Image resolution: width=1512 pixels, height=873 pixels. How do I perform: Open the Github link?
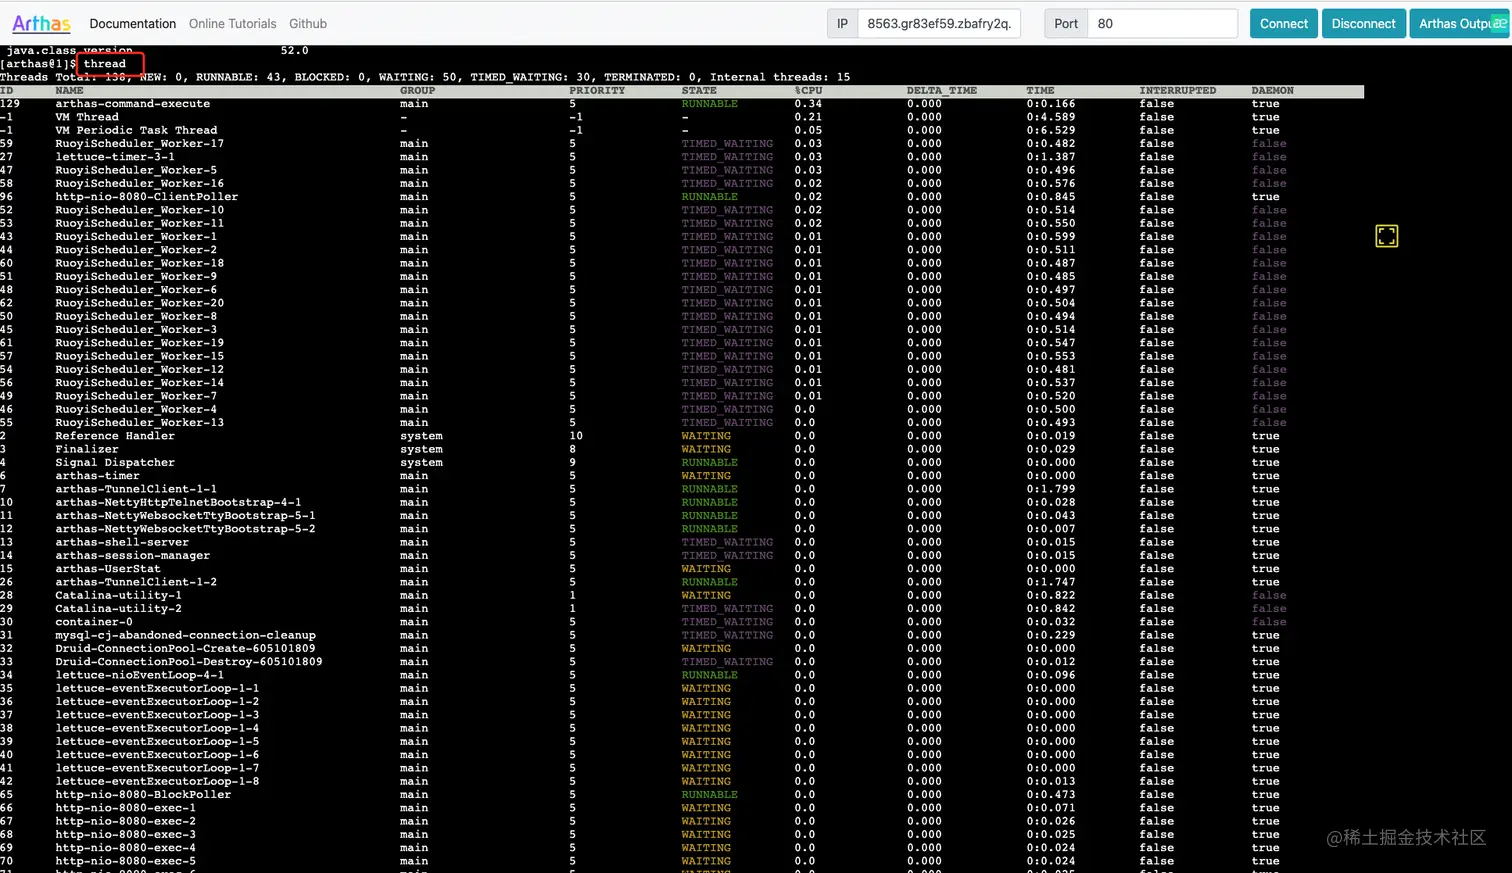point(308,24)
